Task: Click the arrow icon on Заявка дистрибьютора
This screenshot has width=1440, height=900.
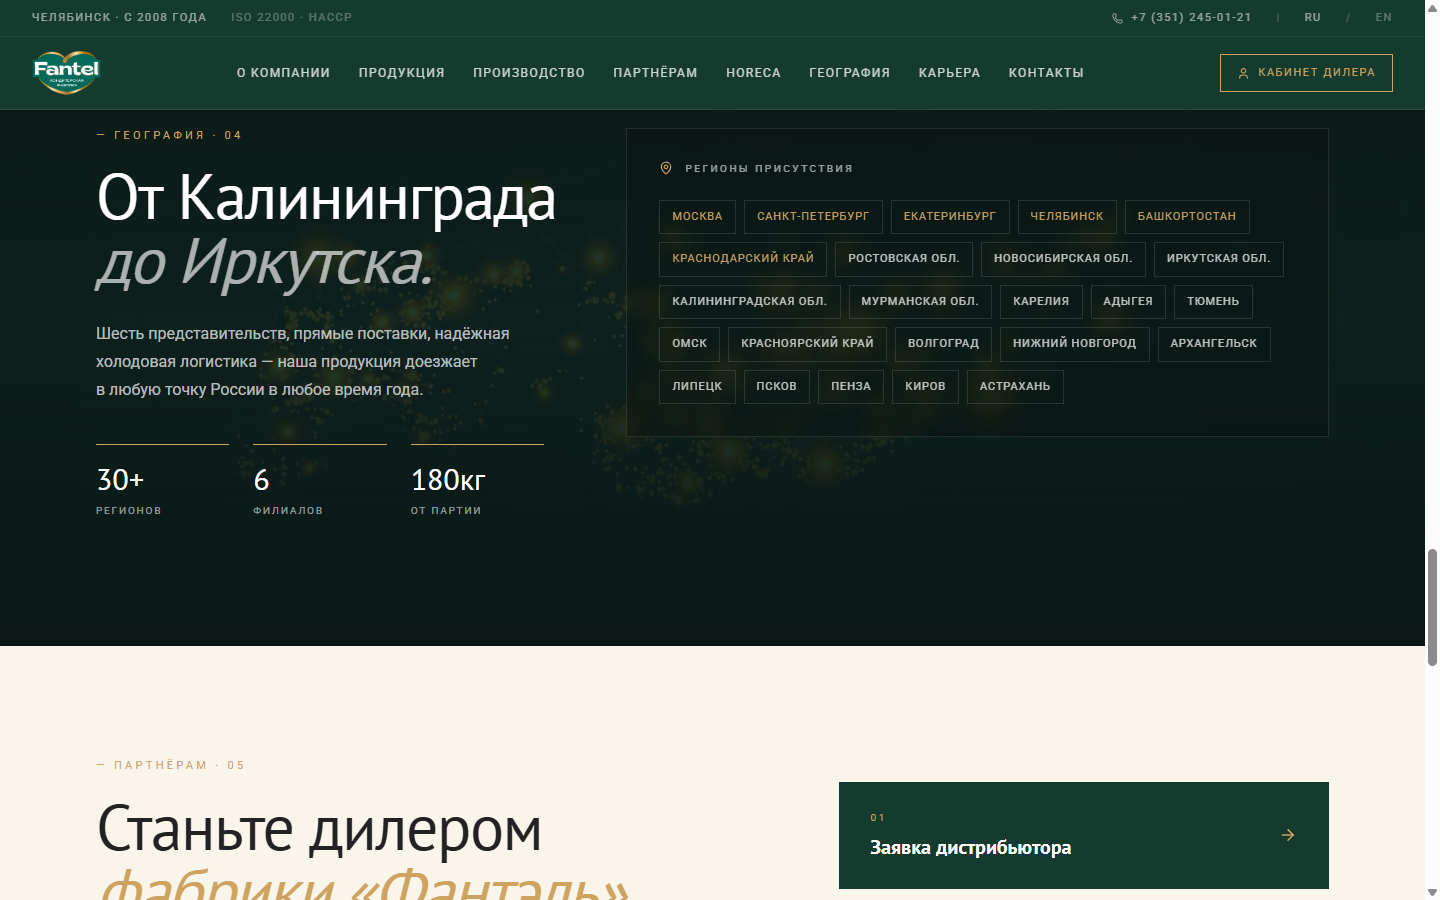Action: pyautogui.click(x=1288, y=835)
